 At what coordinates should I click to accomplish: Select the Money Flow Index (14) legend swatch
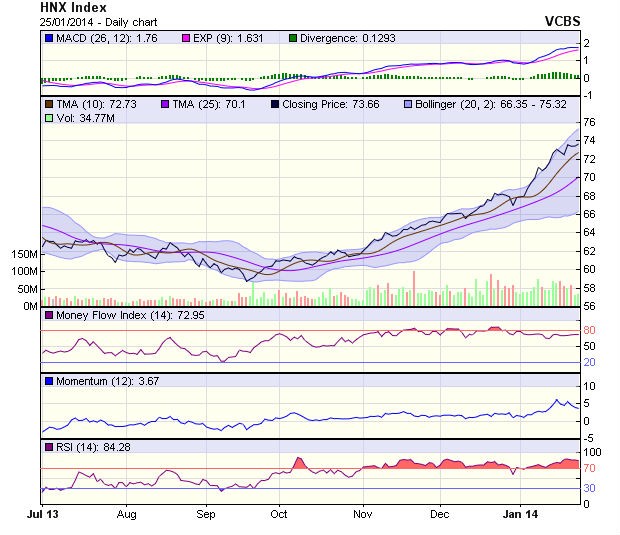coord(49,316)
